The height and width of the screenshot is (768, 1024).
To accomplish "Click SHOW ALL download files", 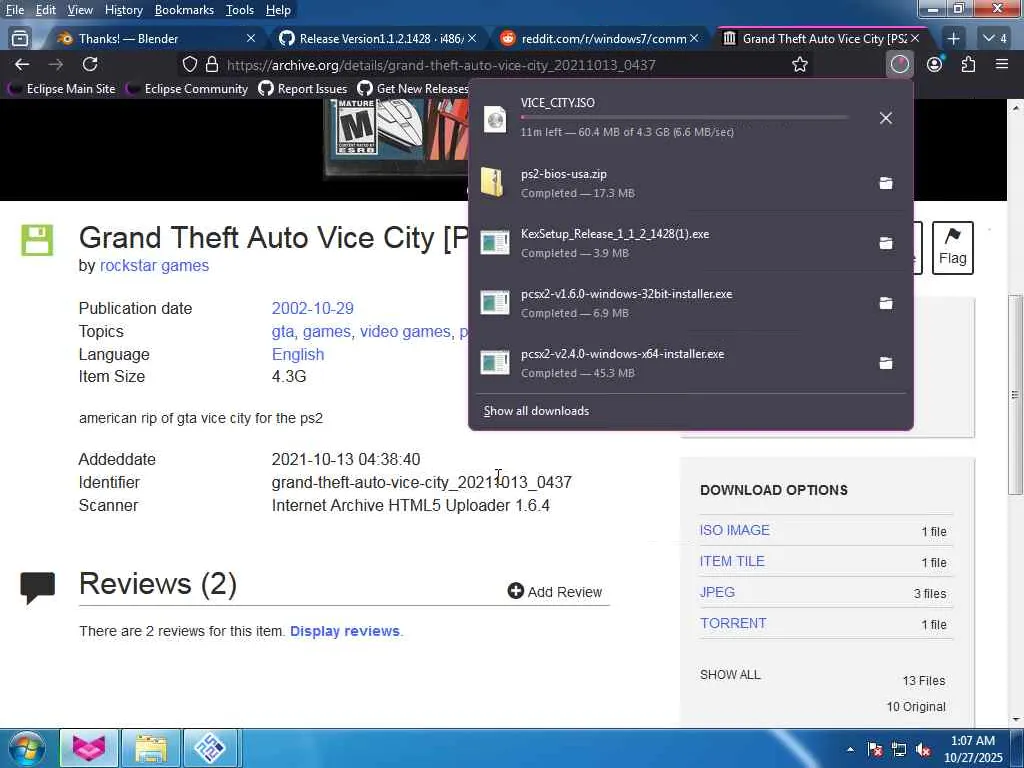I will (730, 675).
